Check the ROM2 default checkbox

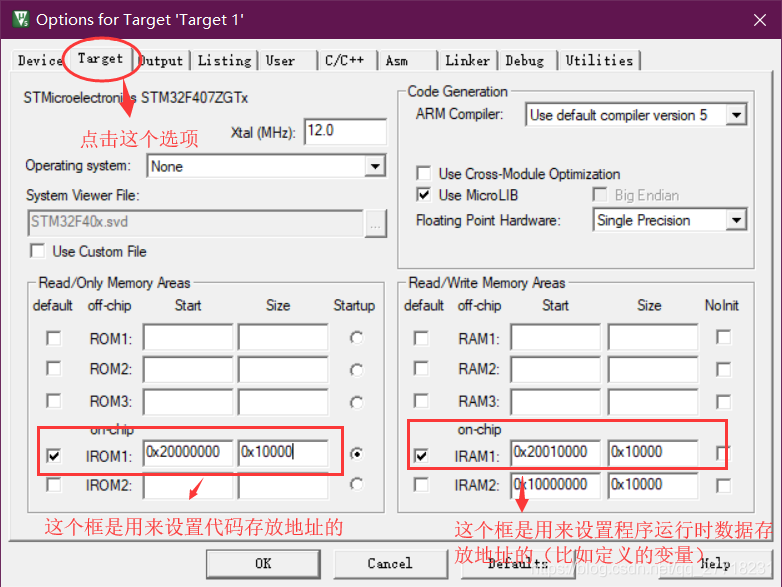54,369
